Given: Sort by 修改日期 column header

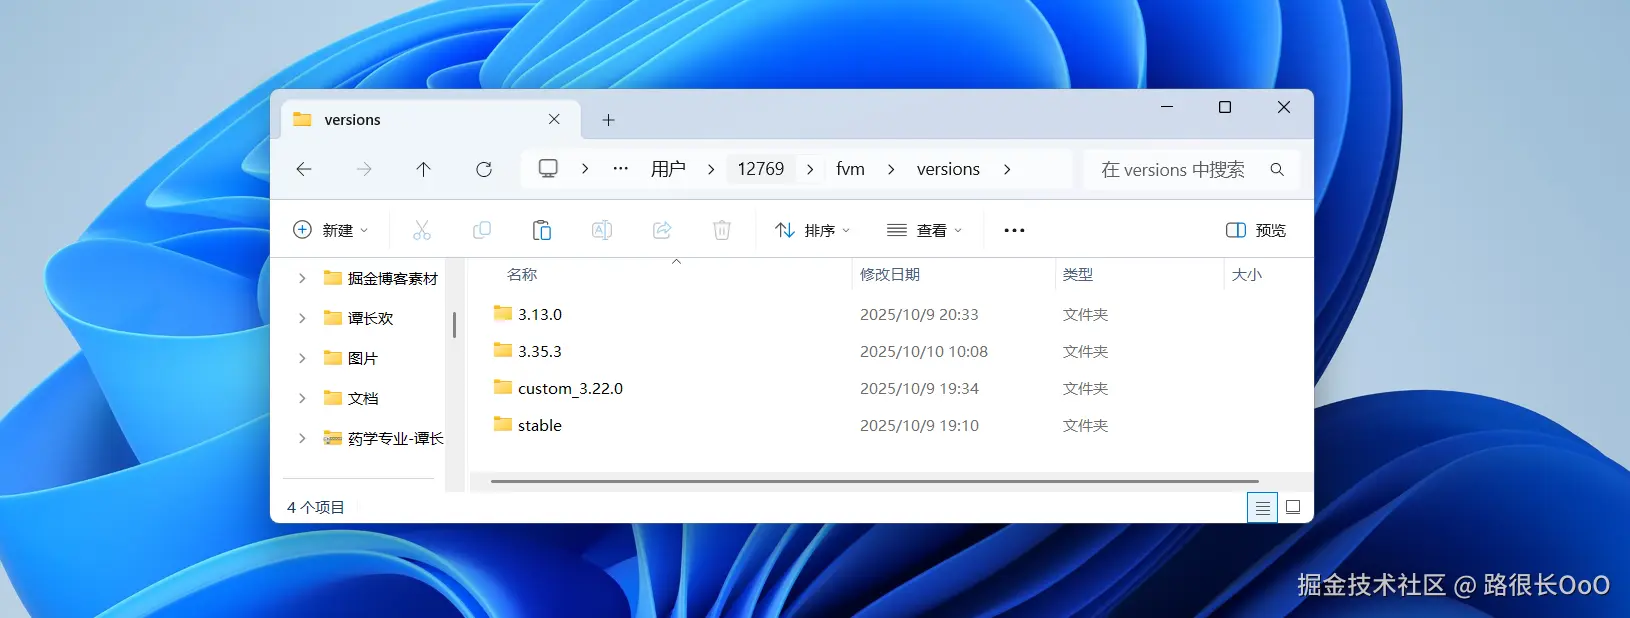Looking at the screenshot, I should click(x=890, y=274).
